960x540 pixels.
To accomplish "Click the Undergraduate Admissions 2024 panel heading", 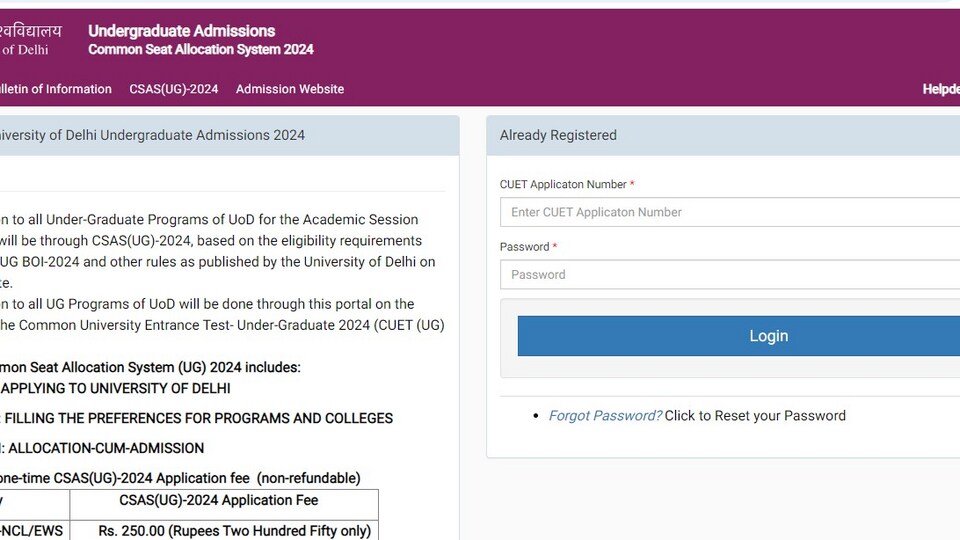I will [x=152, y=135].
